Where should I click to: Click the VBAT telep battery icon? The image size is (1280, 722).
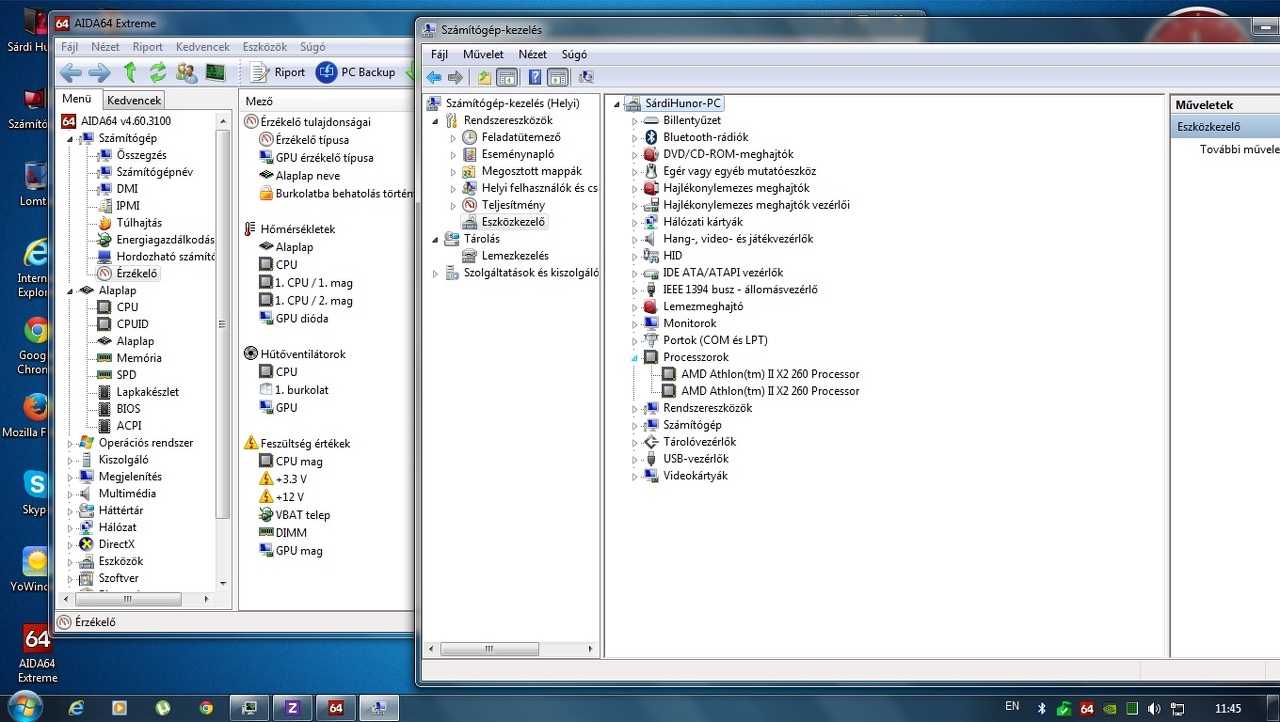pos(266,515)
